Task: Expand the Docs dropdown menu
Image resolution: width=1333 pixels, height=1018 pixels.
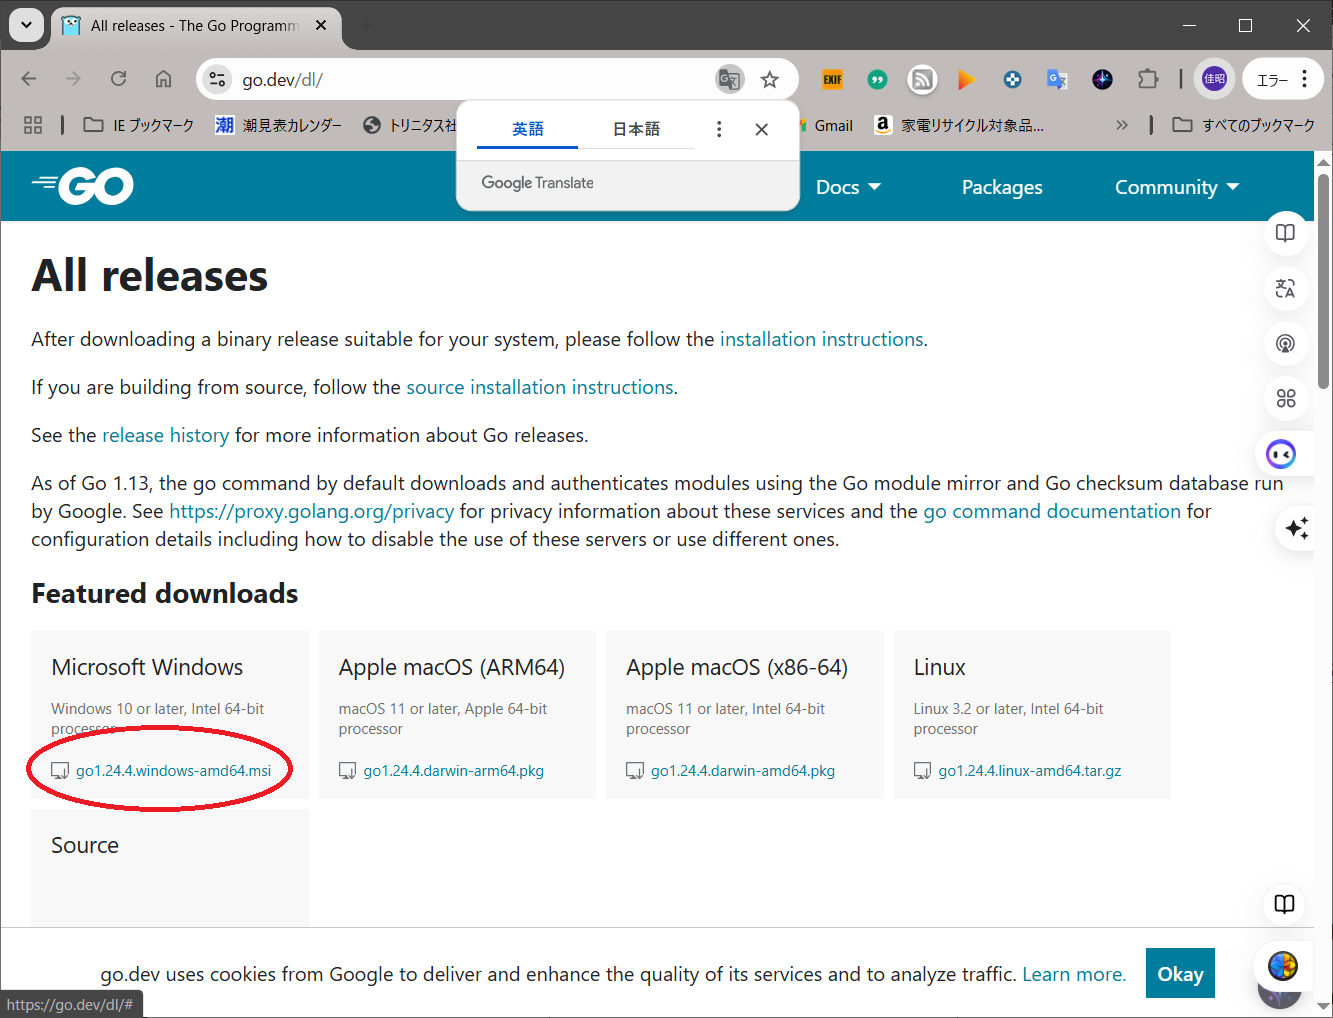Action: coord(847,187)
